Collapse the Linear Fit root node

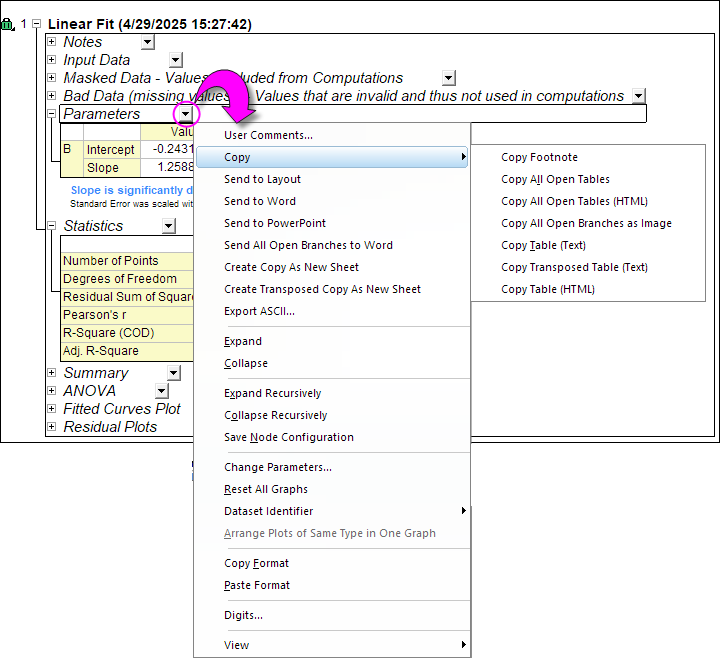click(x=36, y=23)
